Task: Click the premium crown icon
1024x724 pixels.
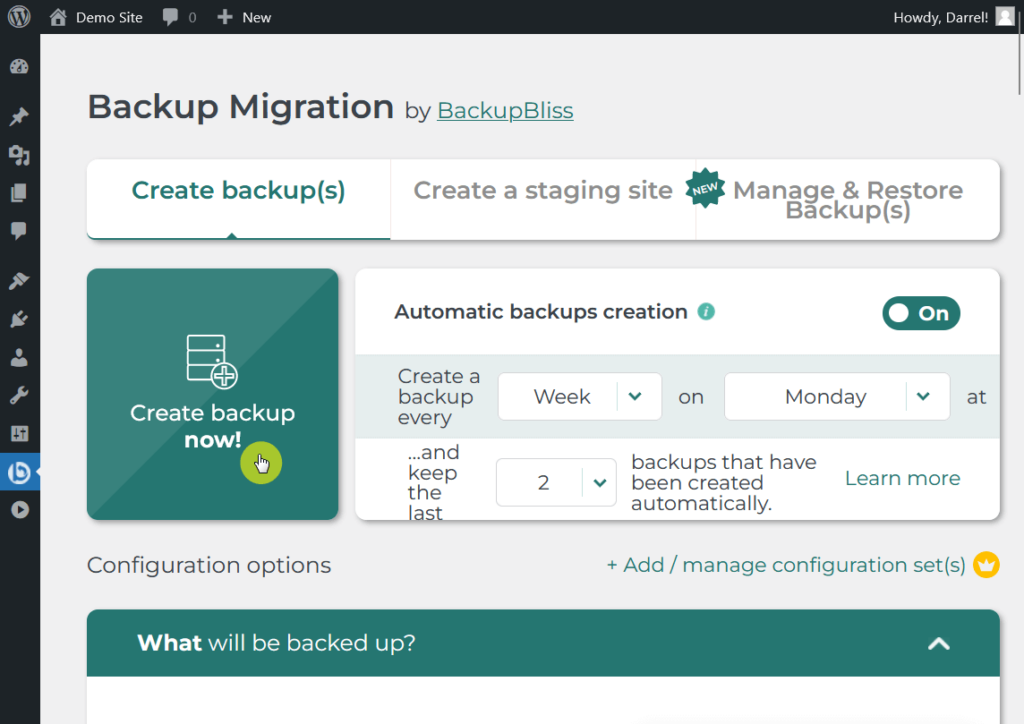Action: click(986, 565)
